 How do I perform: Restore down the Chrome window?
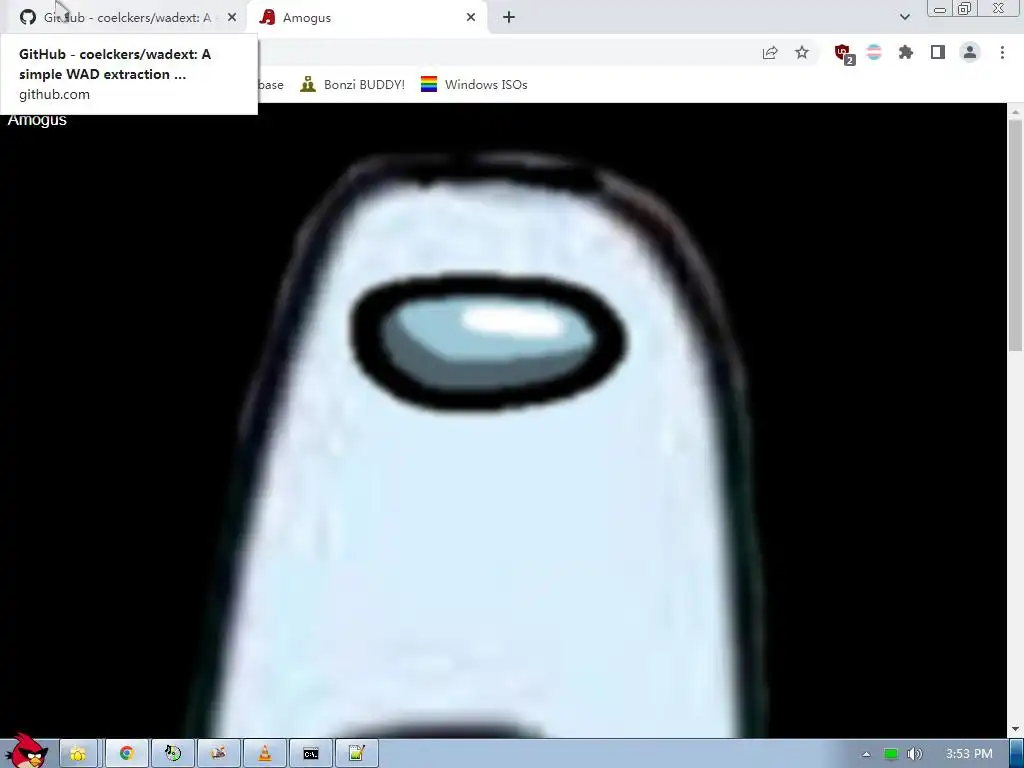tap(965, 8)
